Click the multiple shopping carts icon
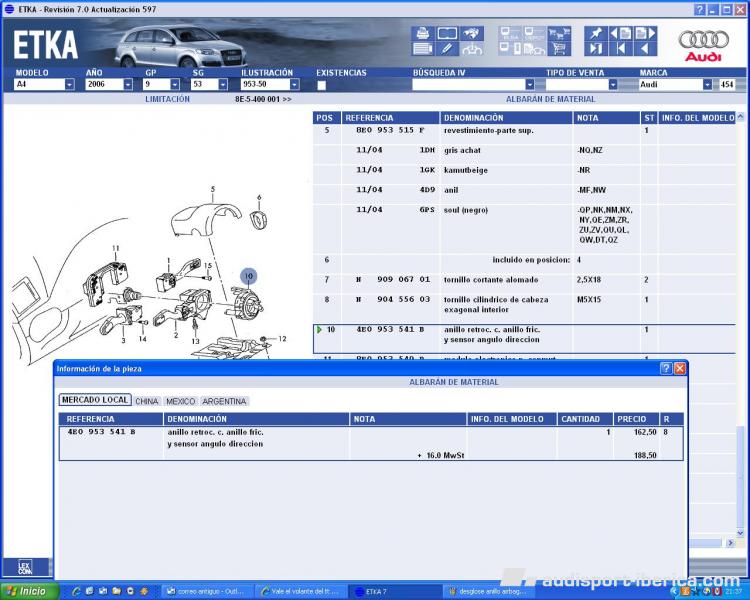Screen dimensions: 750x600 pos(559,33)
